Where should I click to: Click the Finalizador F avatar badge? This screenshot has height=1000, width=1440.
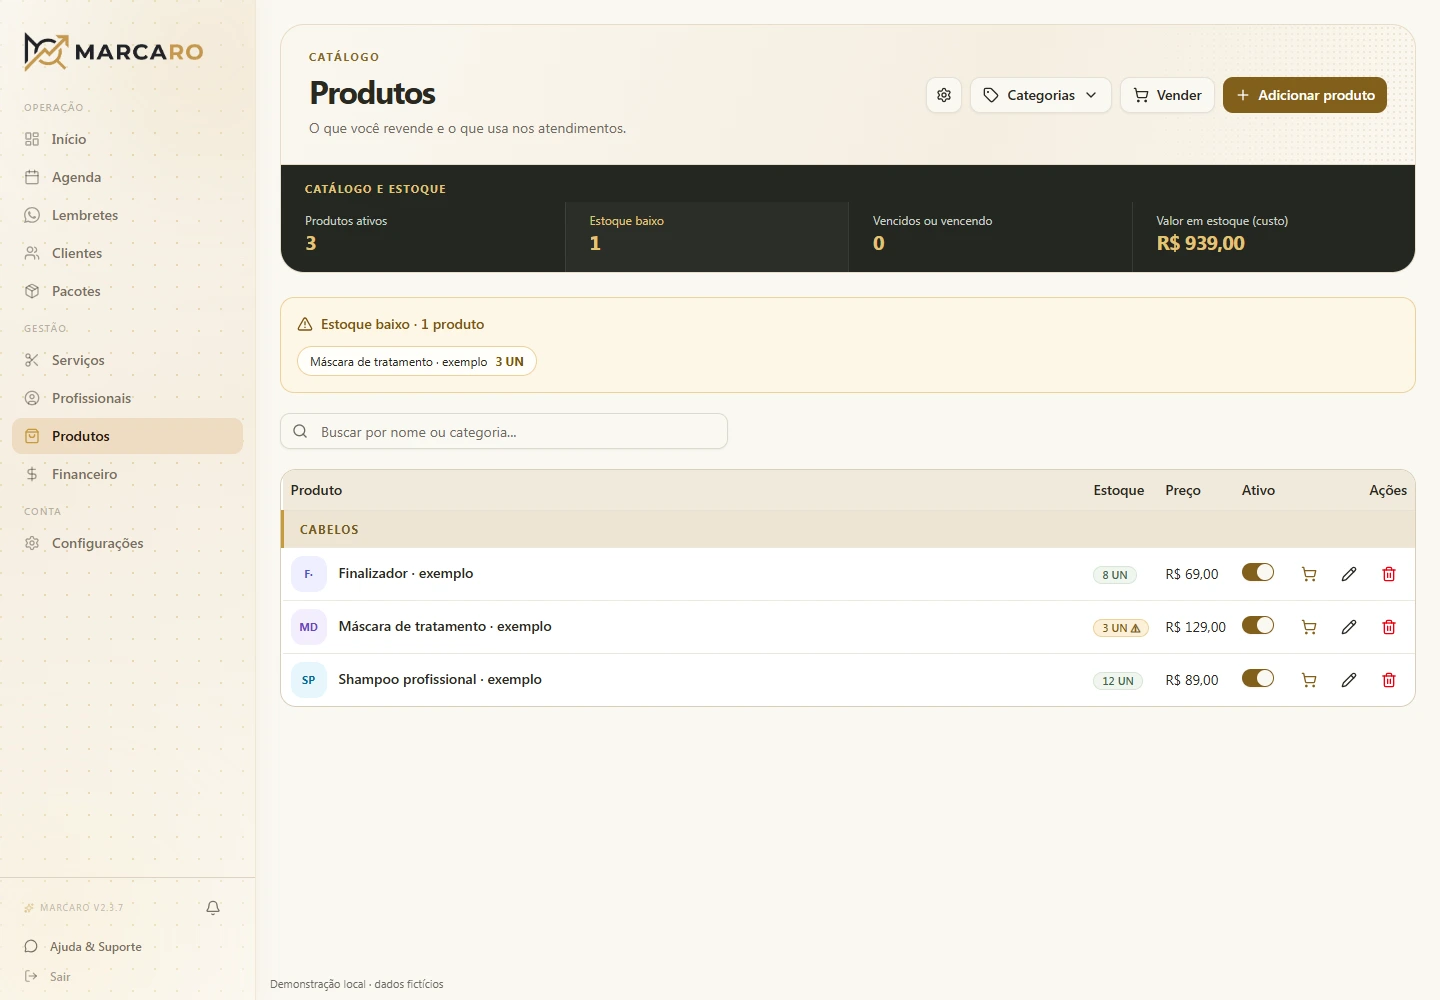pos(309,574)
